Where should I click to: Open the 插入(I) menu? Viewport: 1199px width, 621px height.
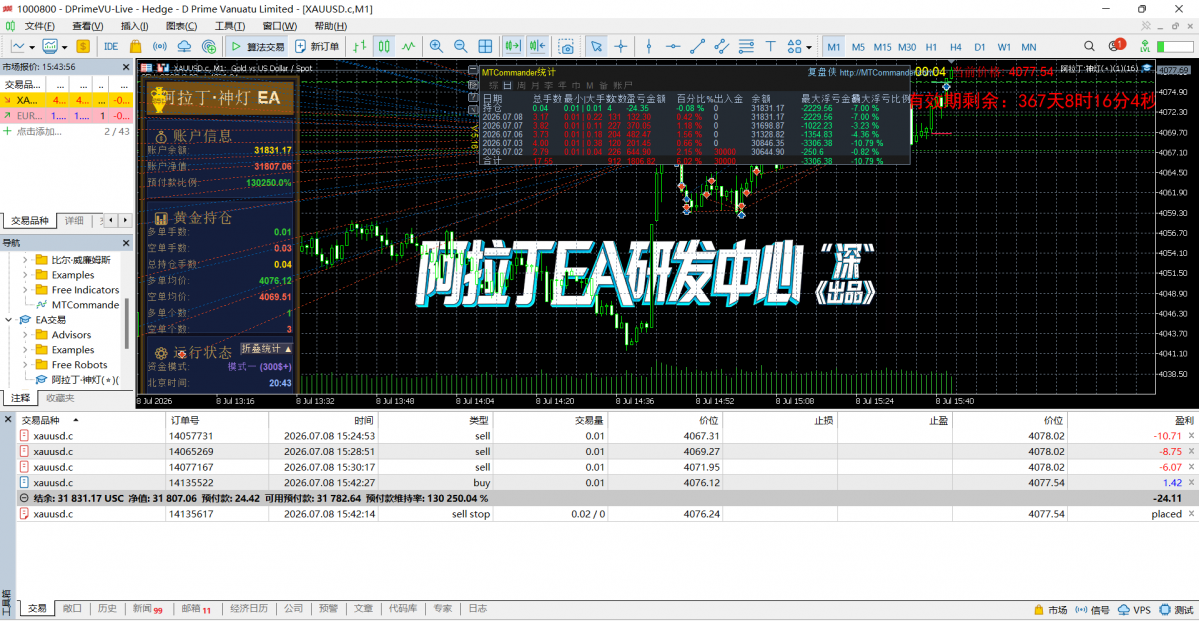click(135, 26)
